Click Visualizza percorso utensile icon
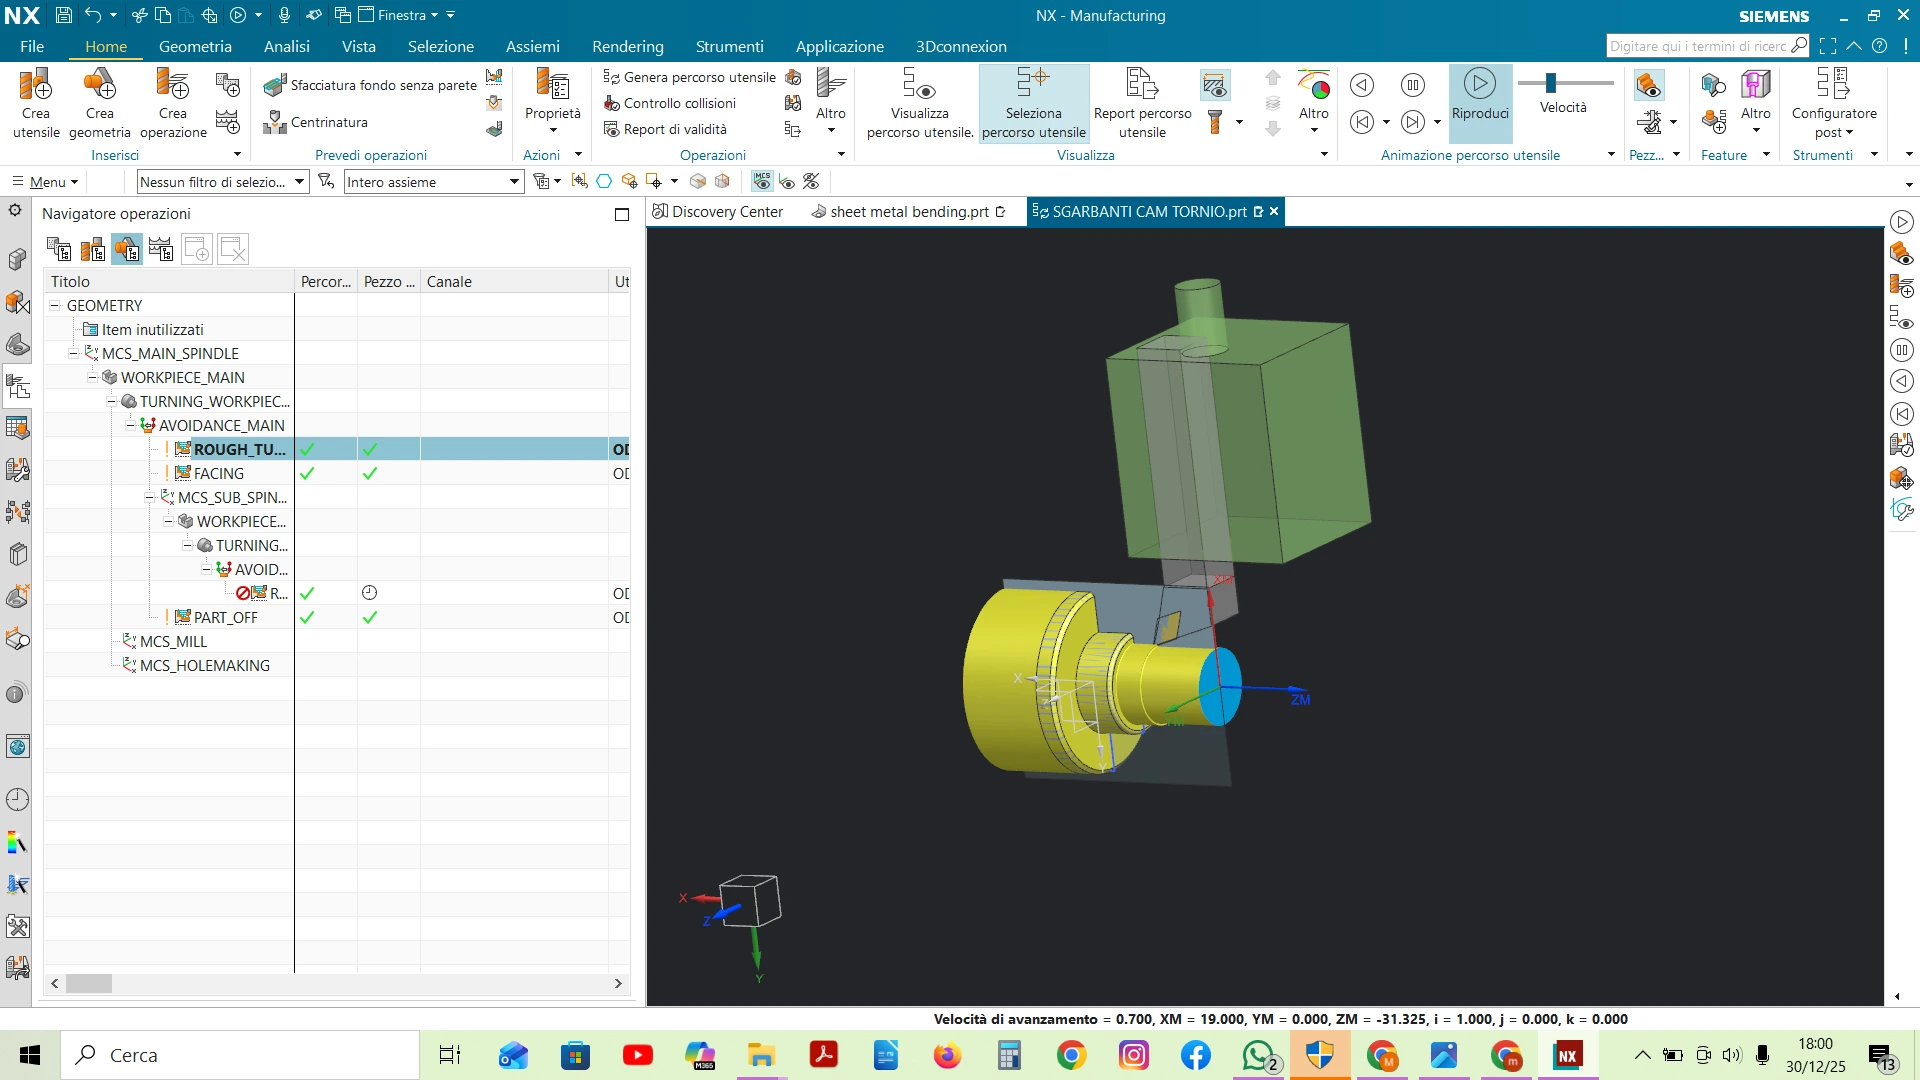1920x1080 pixels. click(919, 102)
